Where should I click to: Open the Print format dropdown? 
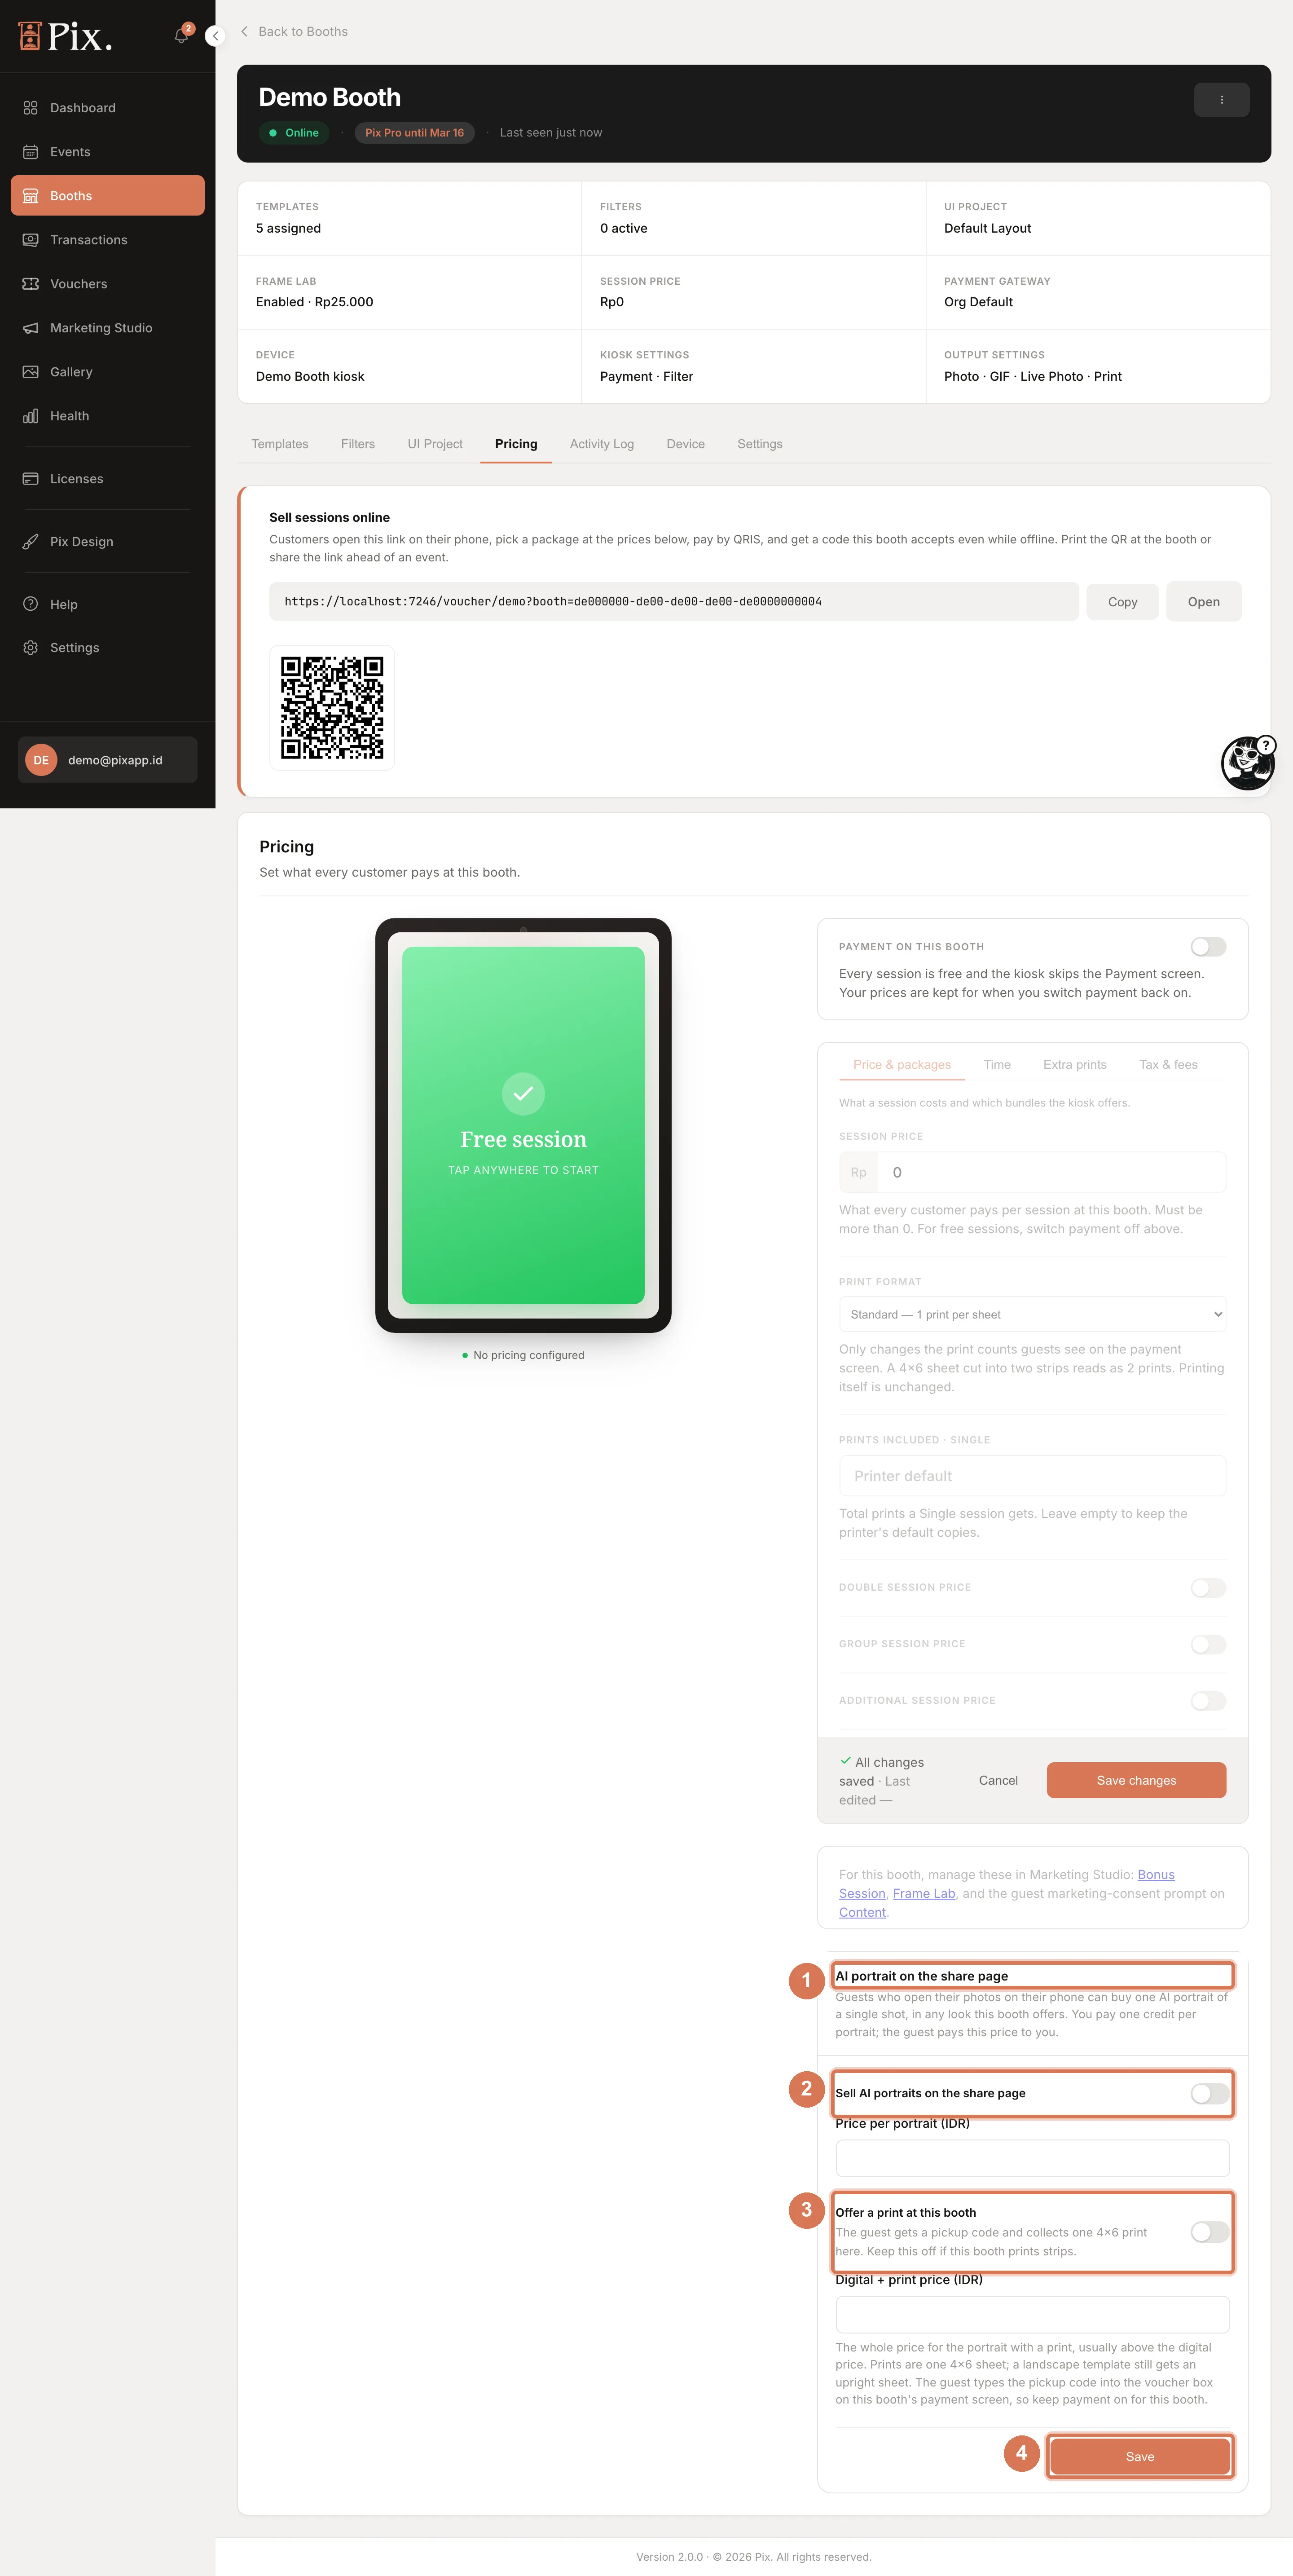pyautogui.click(x=1032, y=1315)
